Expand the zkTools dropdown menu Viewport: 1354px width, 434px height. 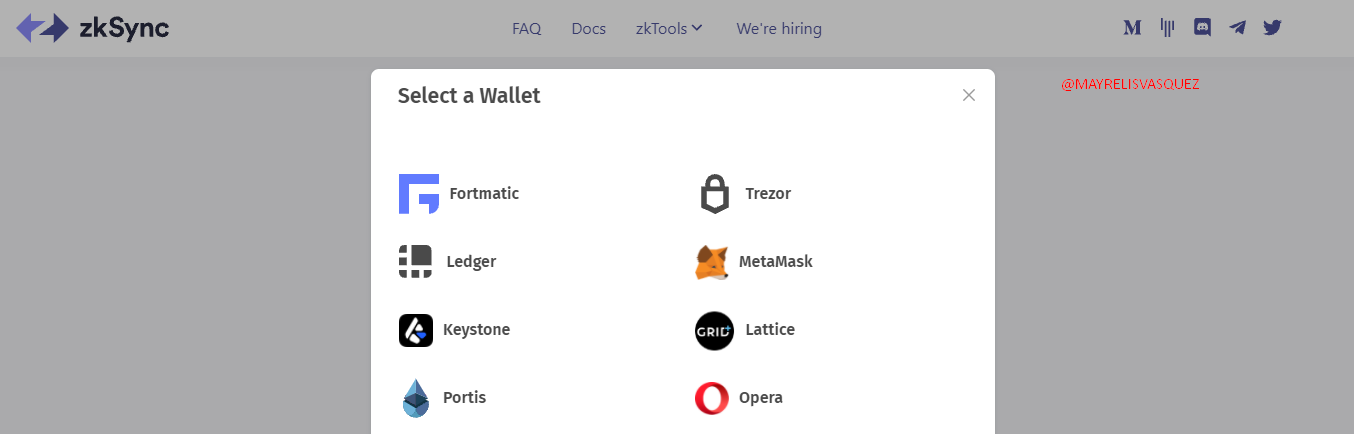click(669, 29)
